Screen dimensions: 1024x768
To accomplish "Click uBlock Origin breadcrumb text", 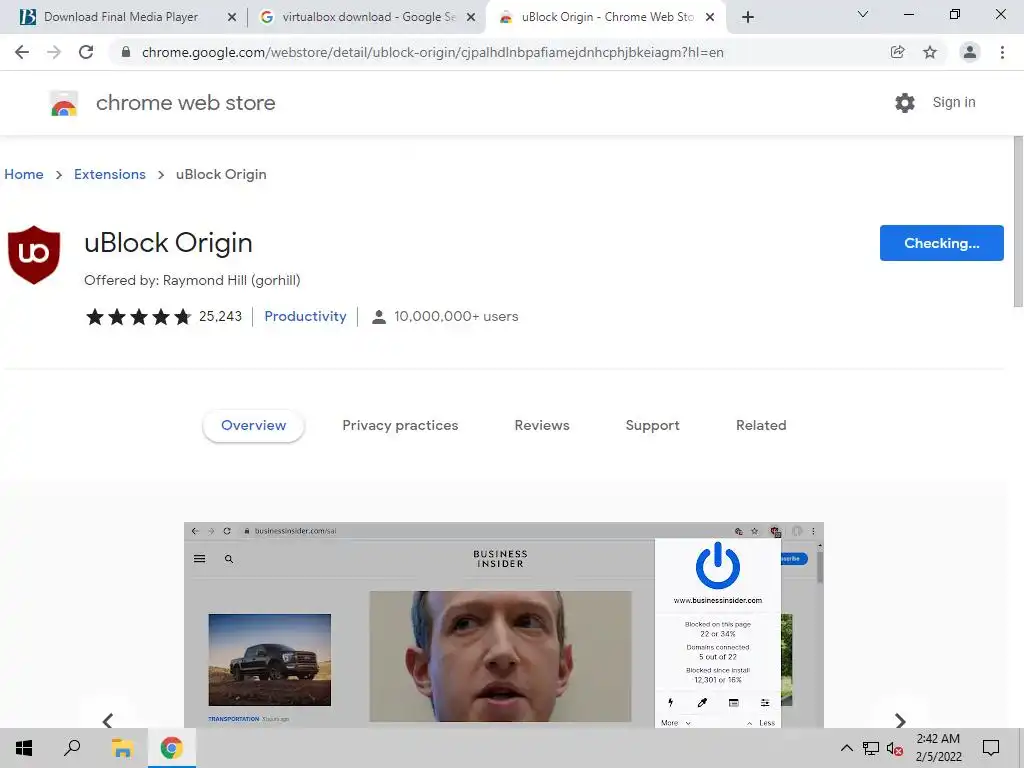I will coord(221,174).
